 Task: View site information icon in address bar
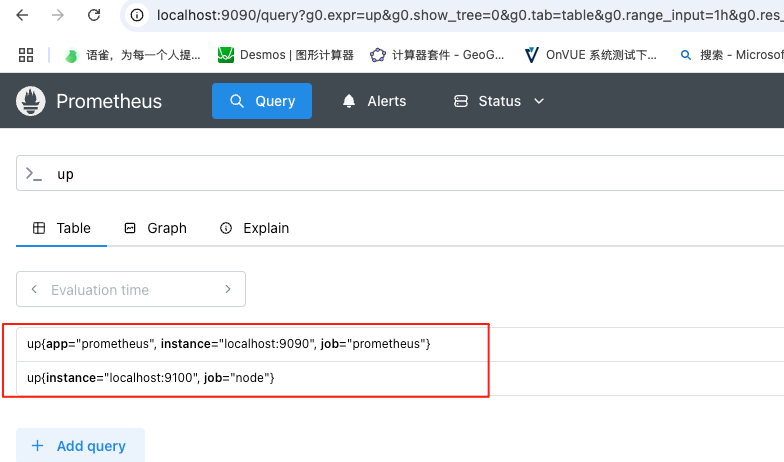click(x=136, y=16)
